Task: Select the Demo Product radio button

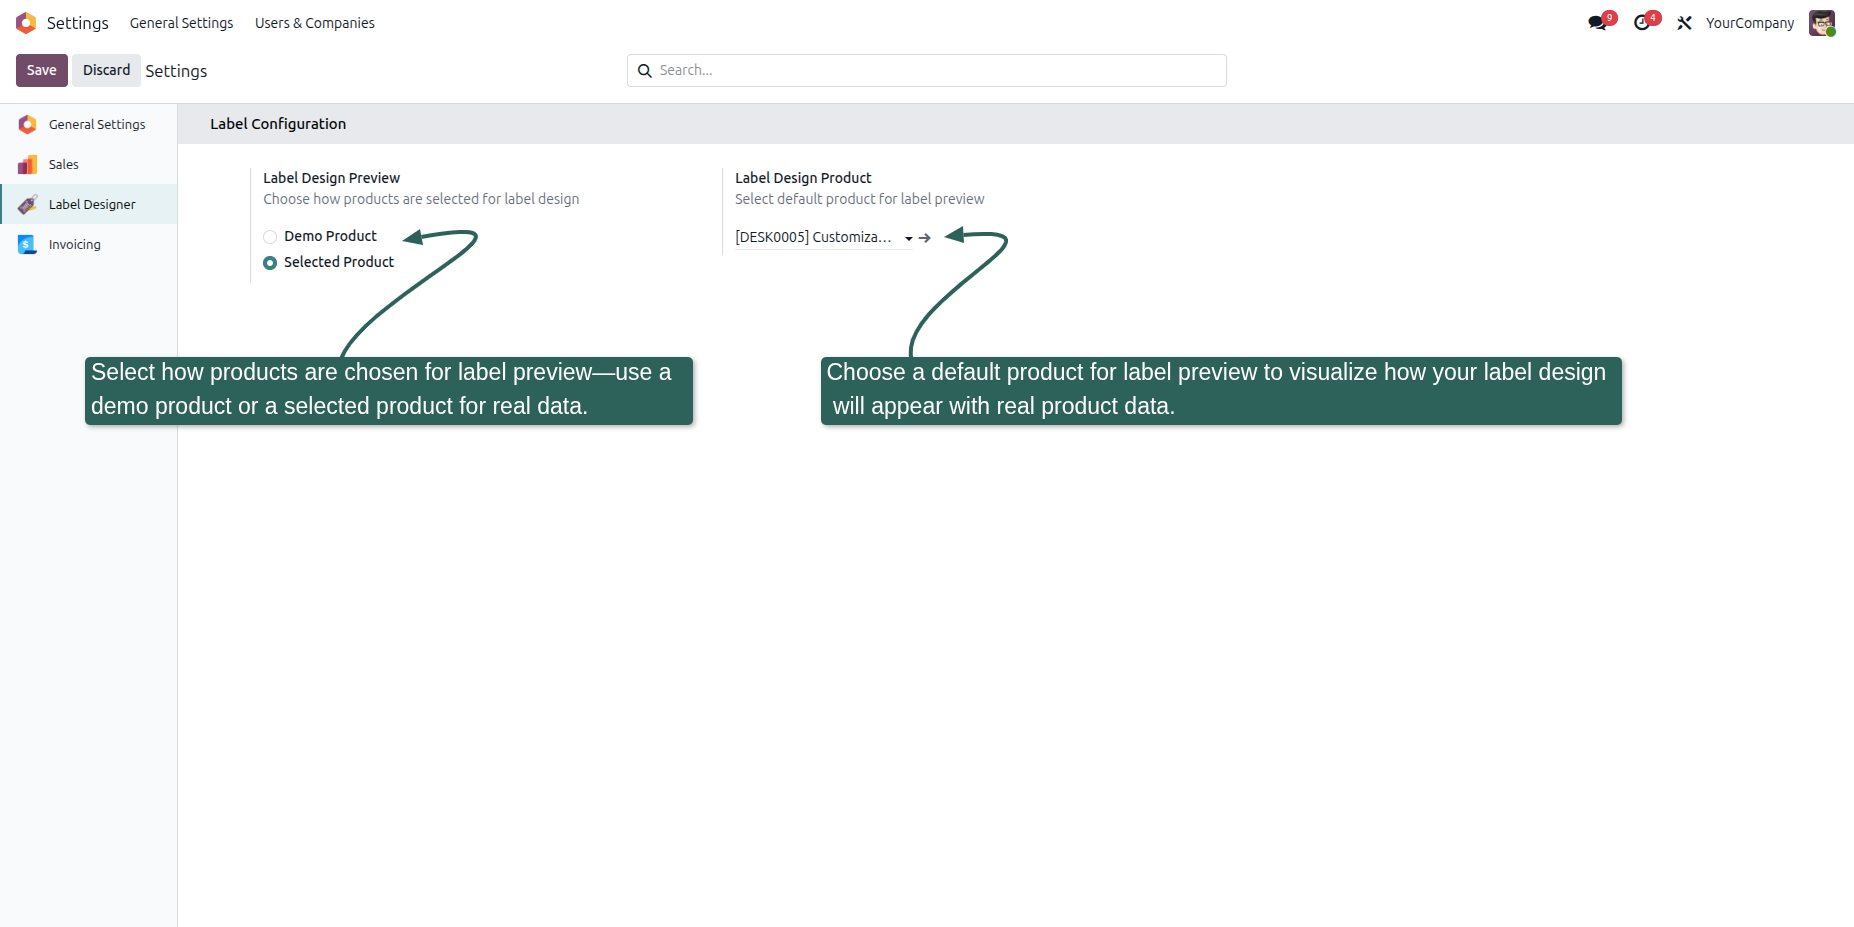Action: (x=270, y=237)
